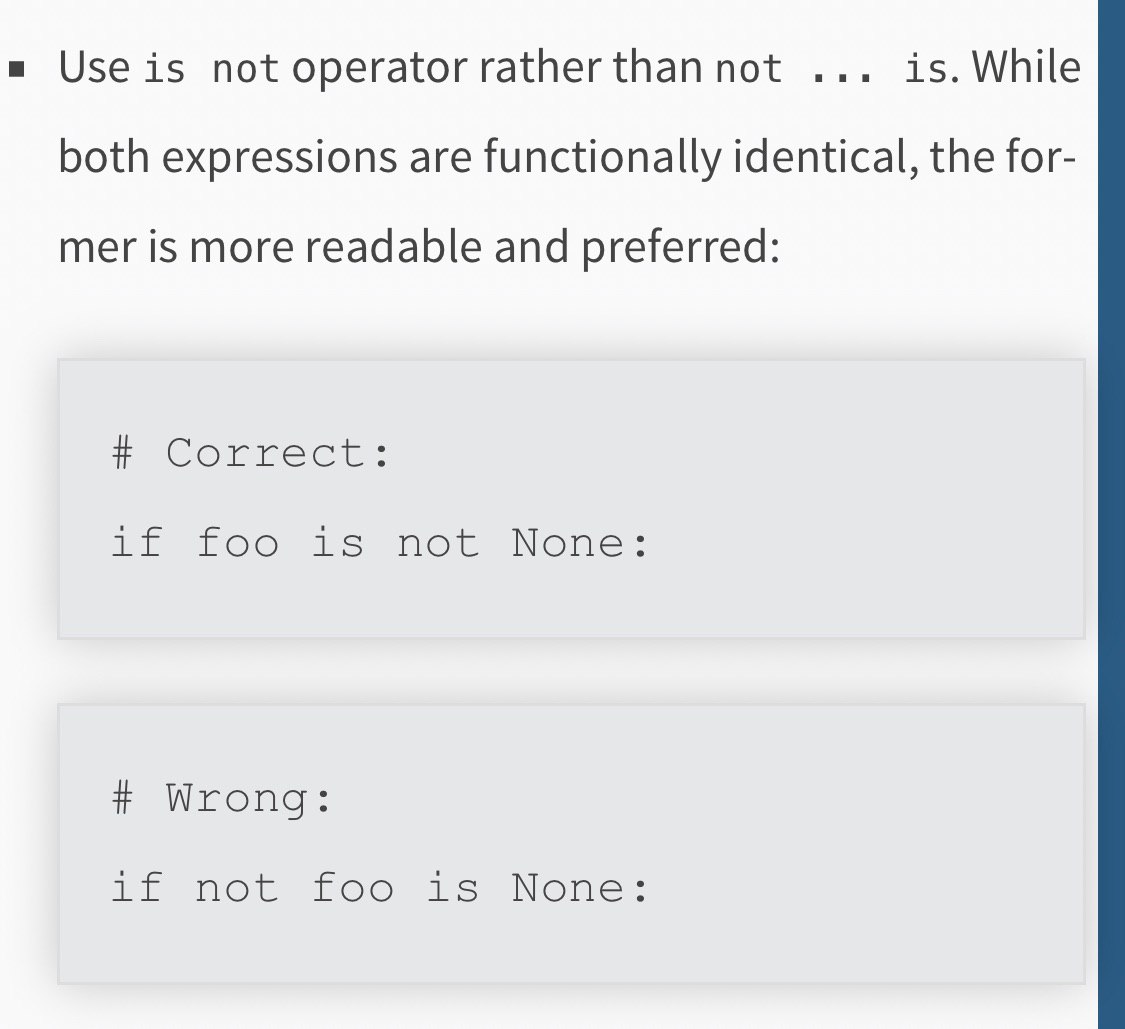Click 'foo' in the Correct code example

237,542
